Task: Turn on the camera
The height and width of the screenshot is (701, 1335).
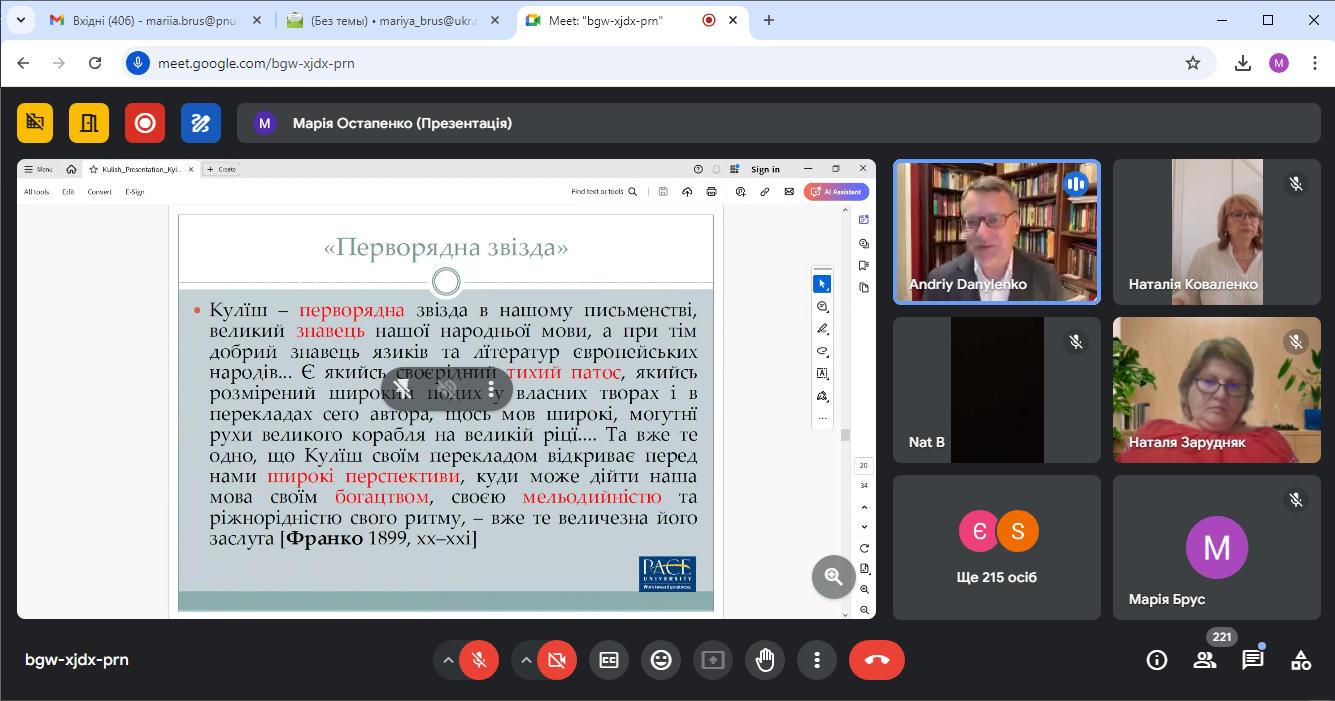Action: 557,660
